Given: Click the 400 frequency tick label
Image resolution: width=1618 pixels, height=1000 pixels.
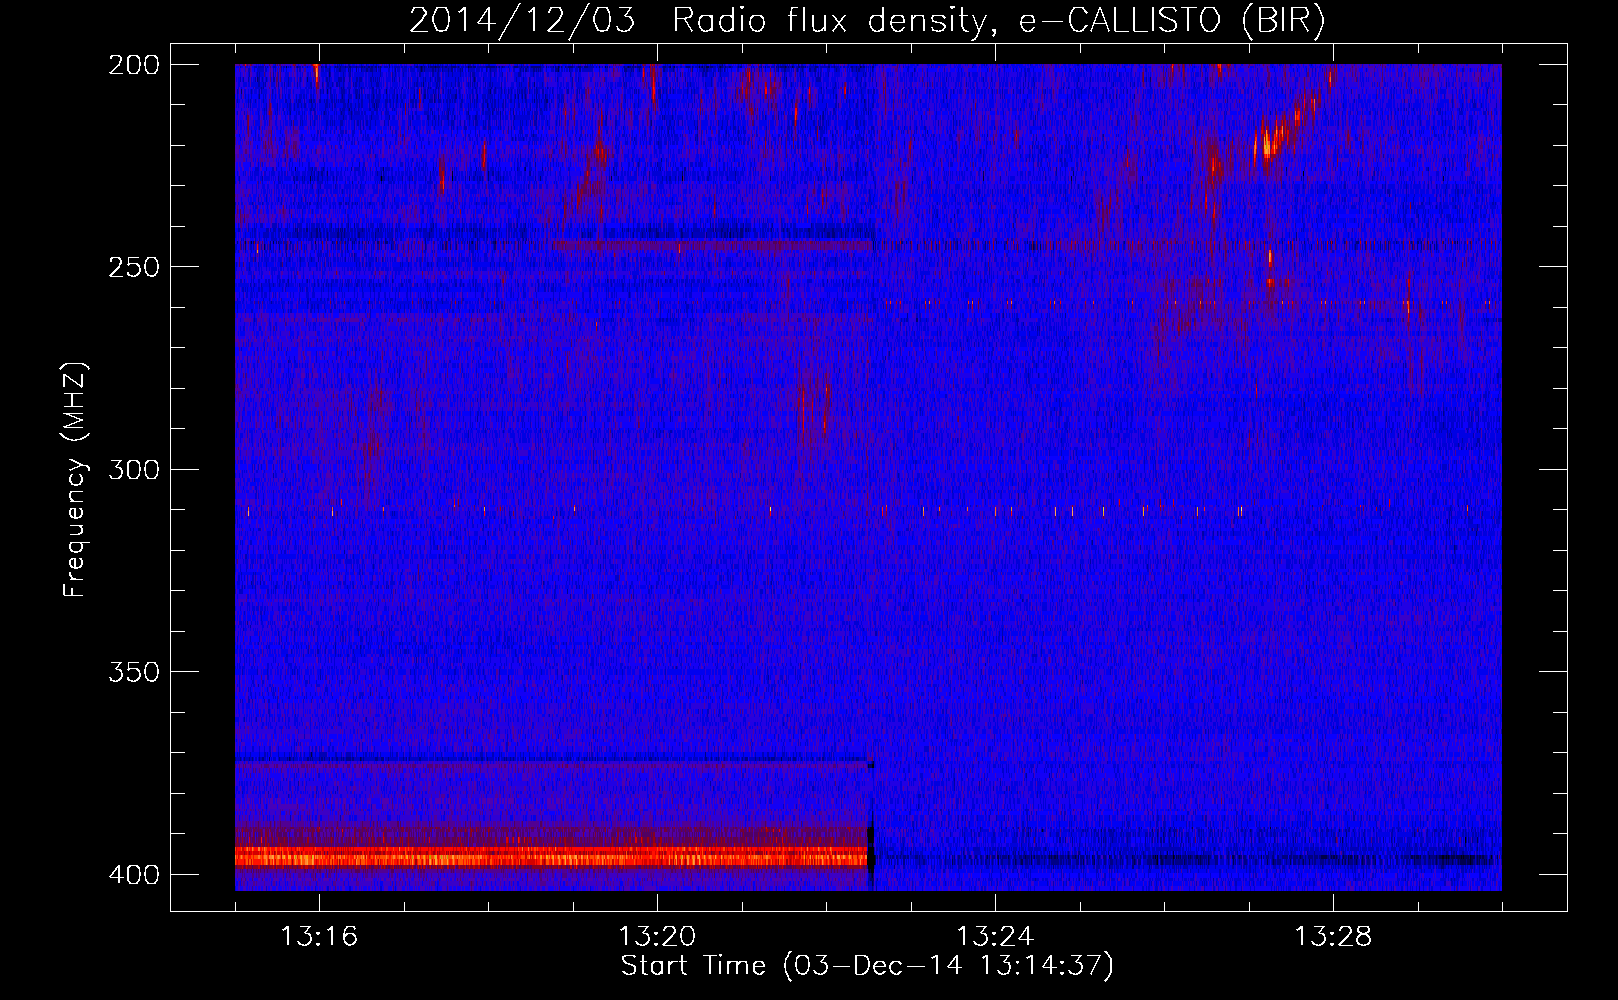Looking at the screenshot, I should pyautogui.click(x=133, y=875).
